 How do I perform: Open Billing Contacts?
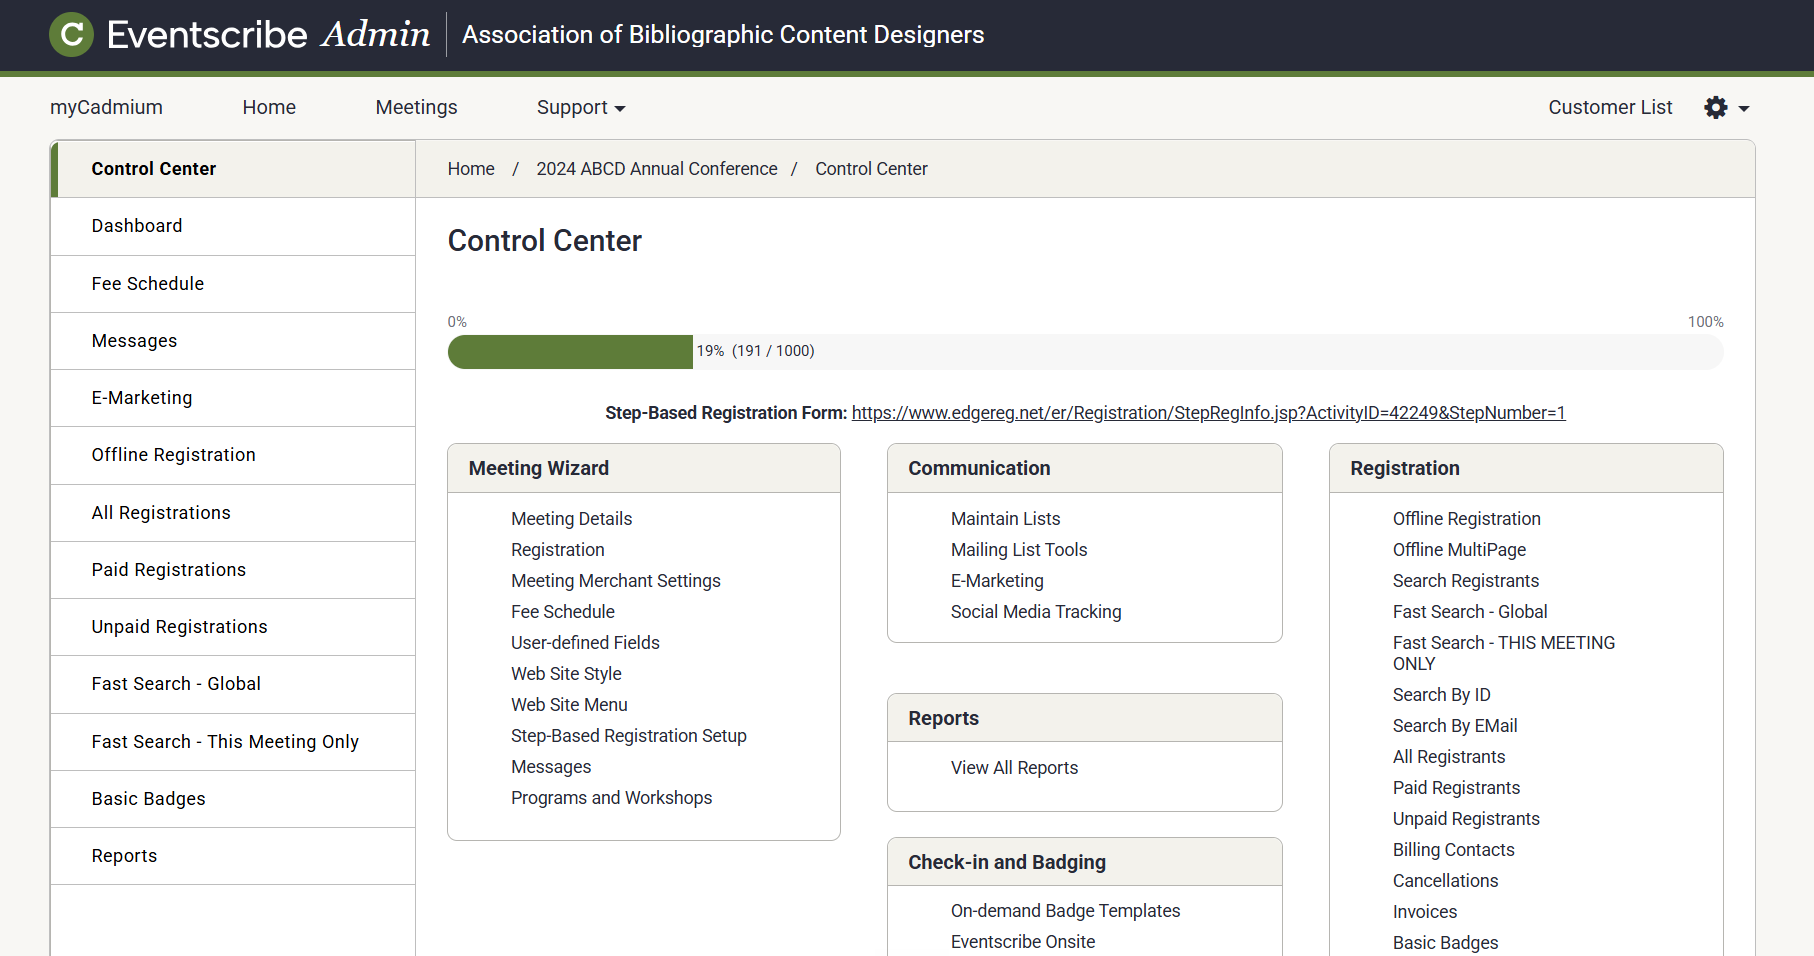pos(1454,850)
